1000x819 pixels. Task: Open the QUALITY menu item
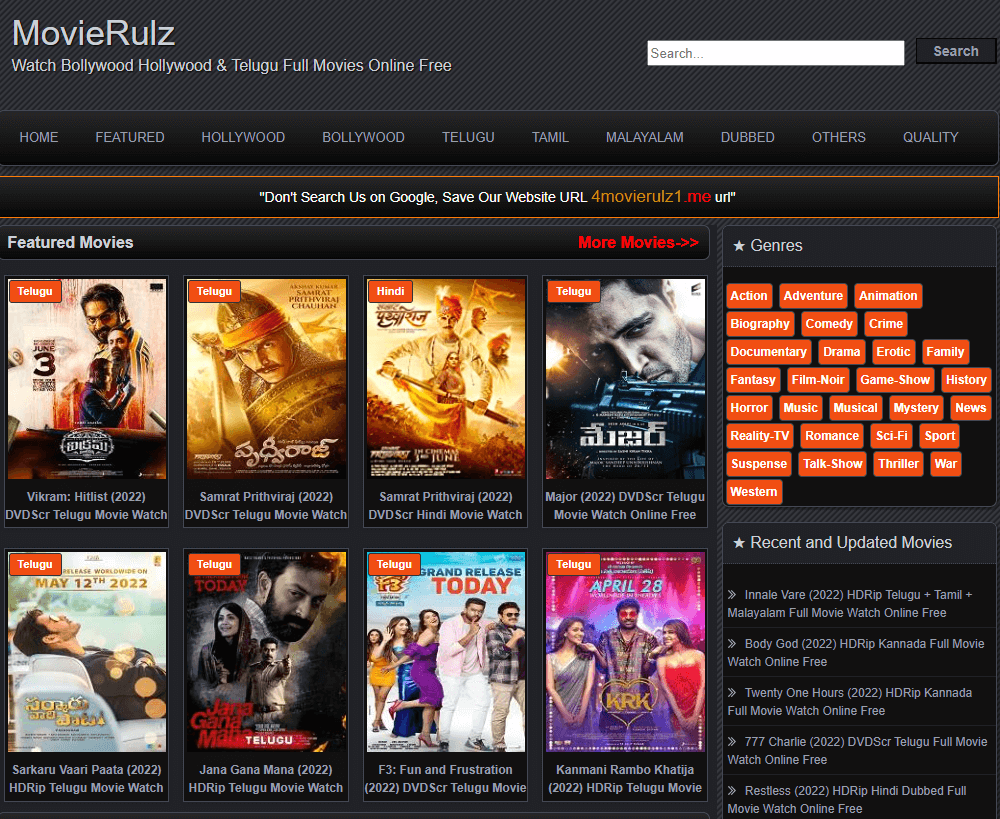coord(930,137)
